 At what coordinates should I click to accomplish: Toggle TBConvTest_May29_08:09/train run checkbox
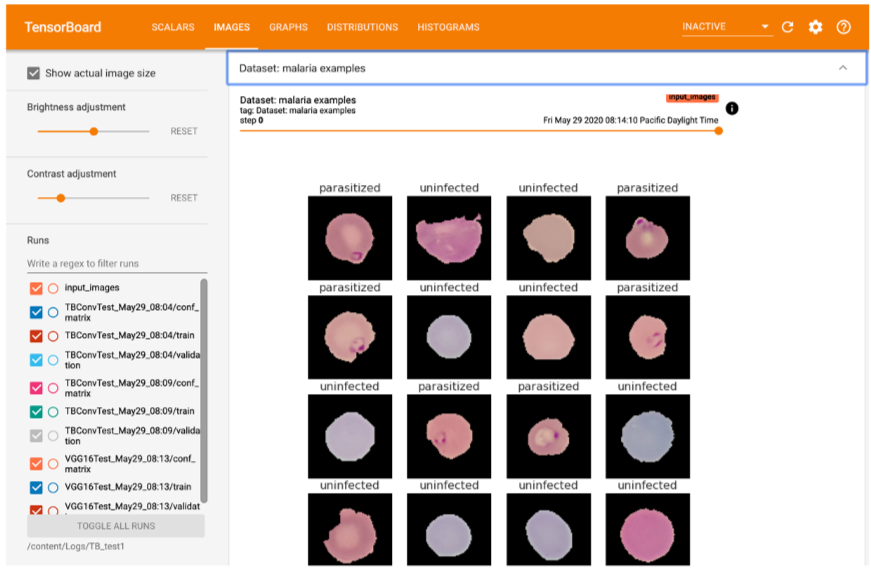[36, 411]
